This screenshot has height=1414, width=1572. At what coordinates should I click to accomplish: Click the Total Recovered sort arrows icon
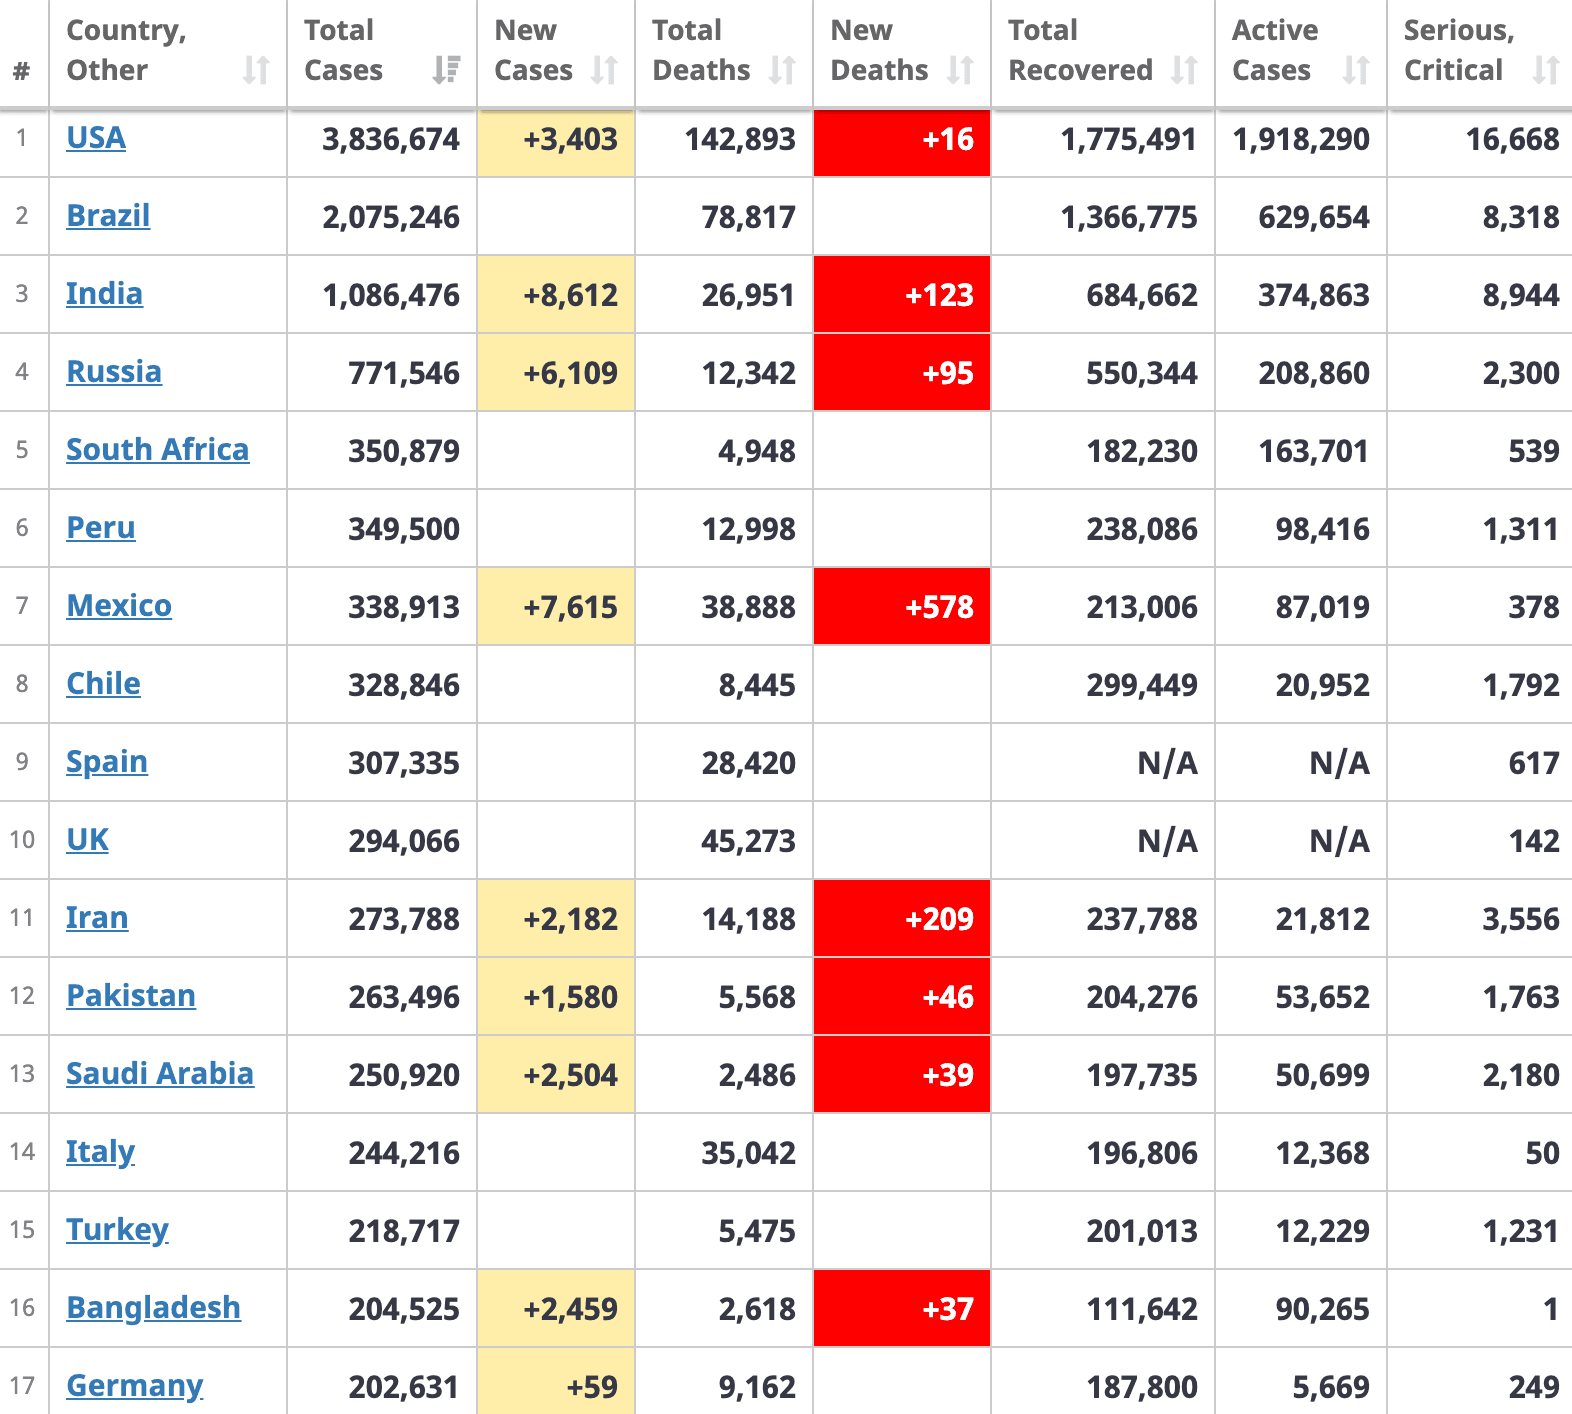1184,70
